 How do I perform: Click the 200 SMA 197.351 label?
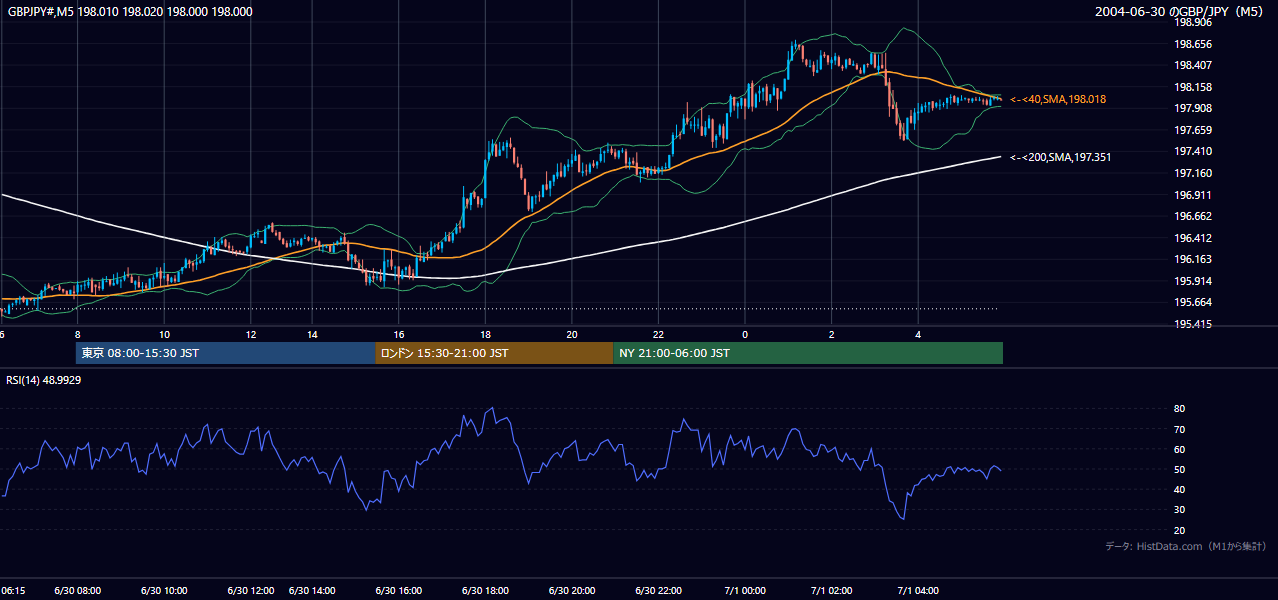pyautogui.click(x=1060, y=157)
